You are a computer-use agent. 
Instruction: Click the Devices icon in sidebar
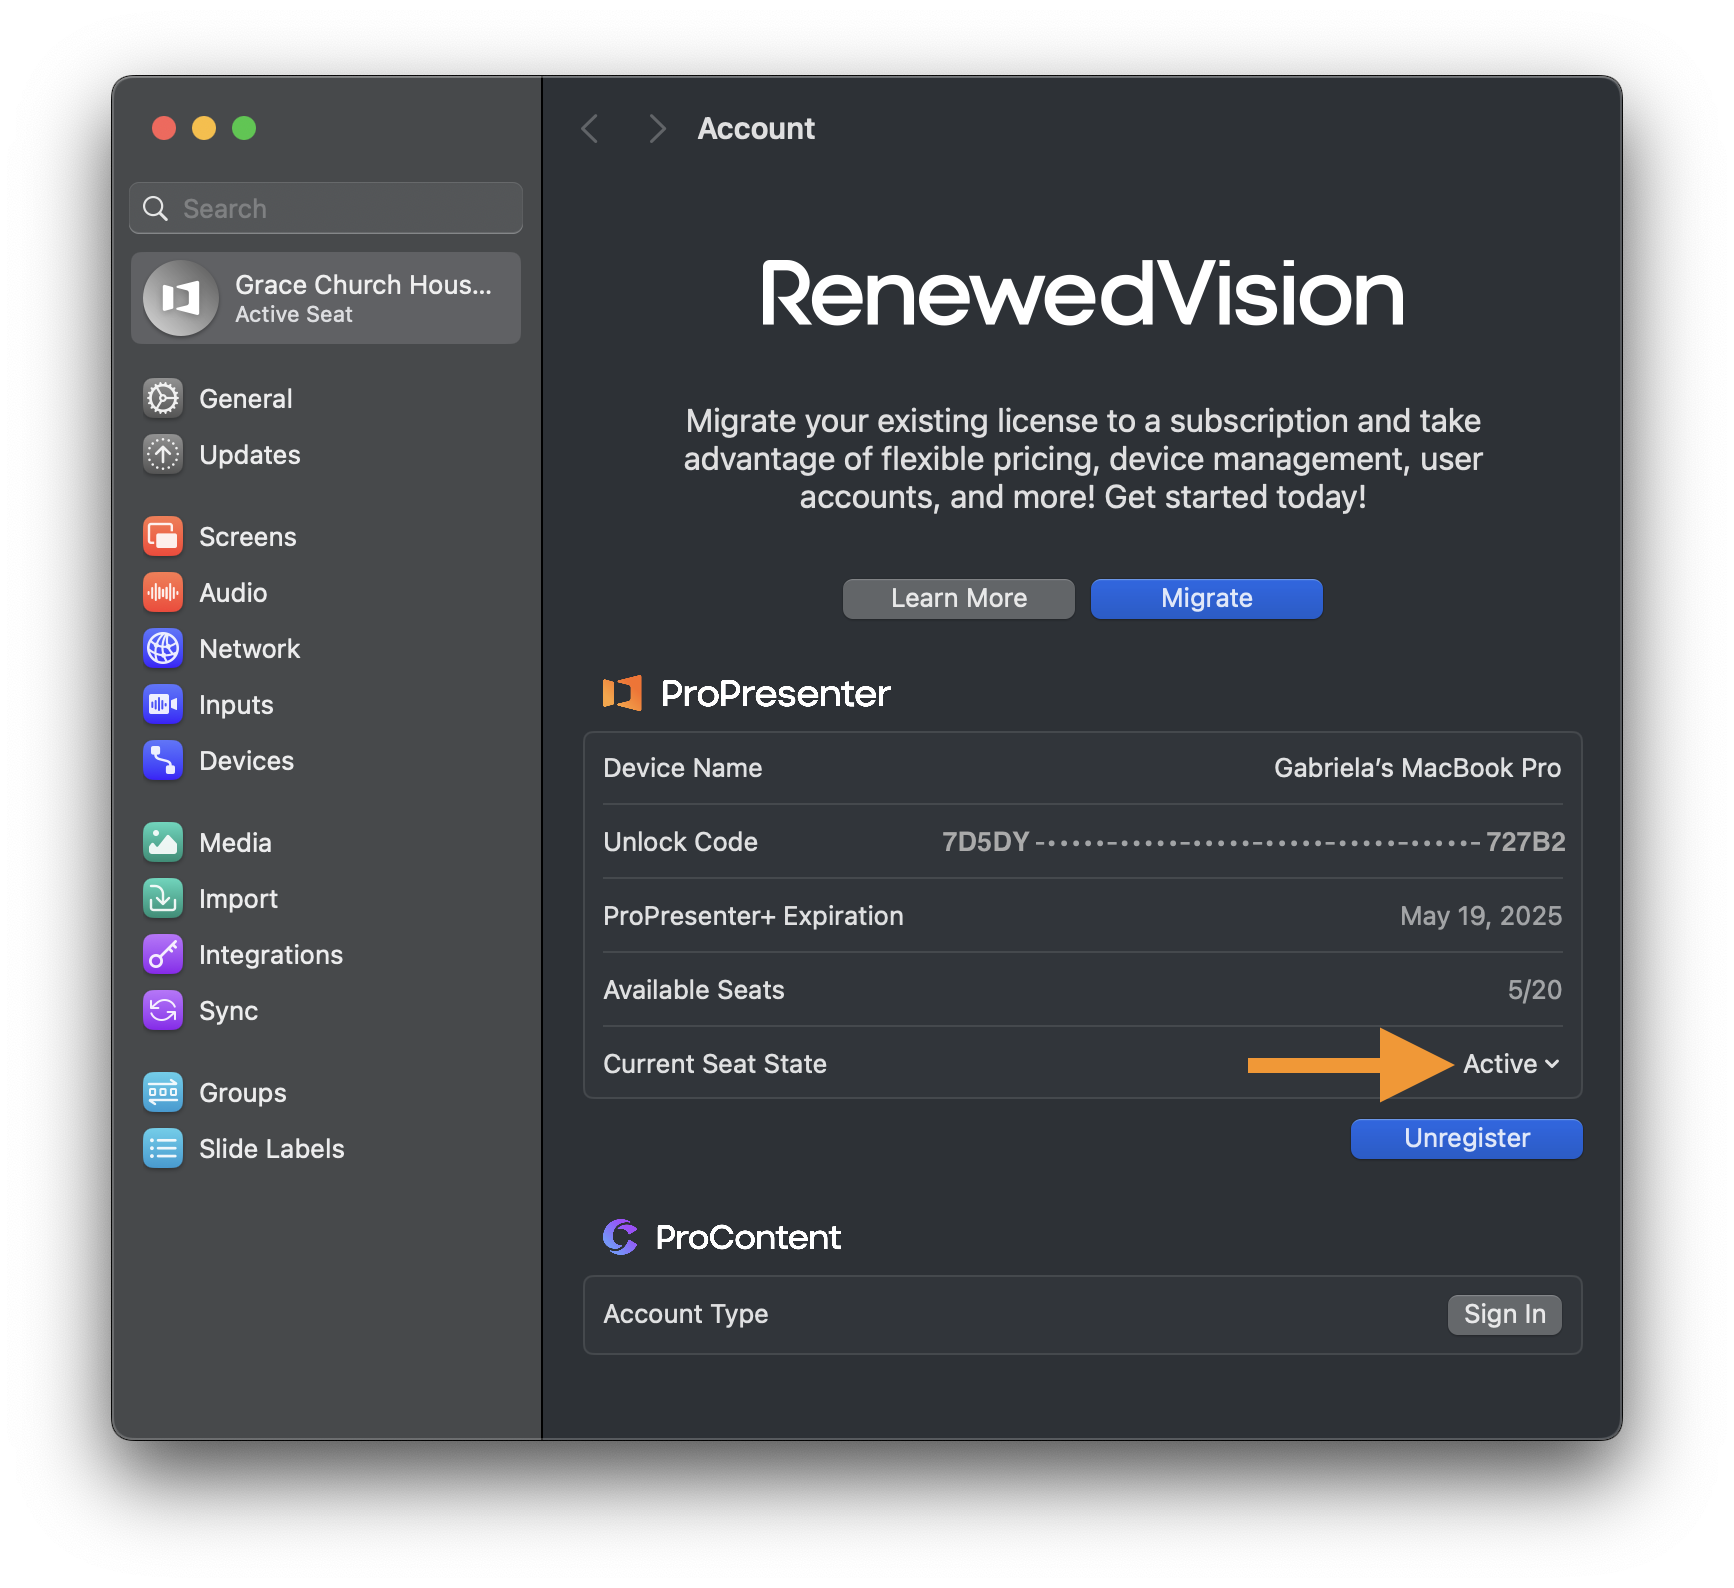pyautogui.click(x=163, y=760)
